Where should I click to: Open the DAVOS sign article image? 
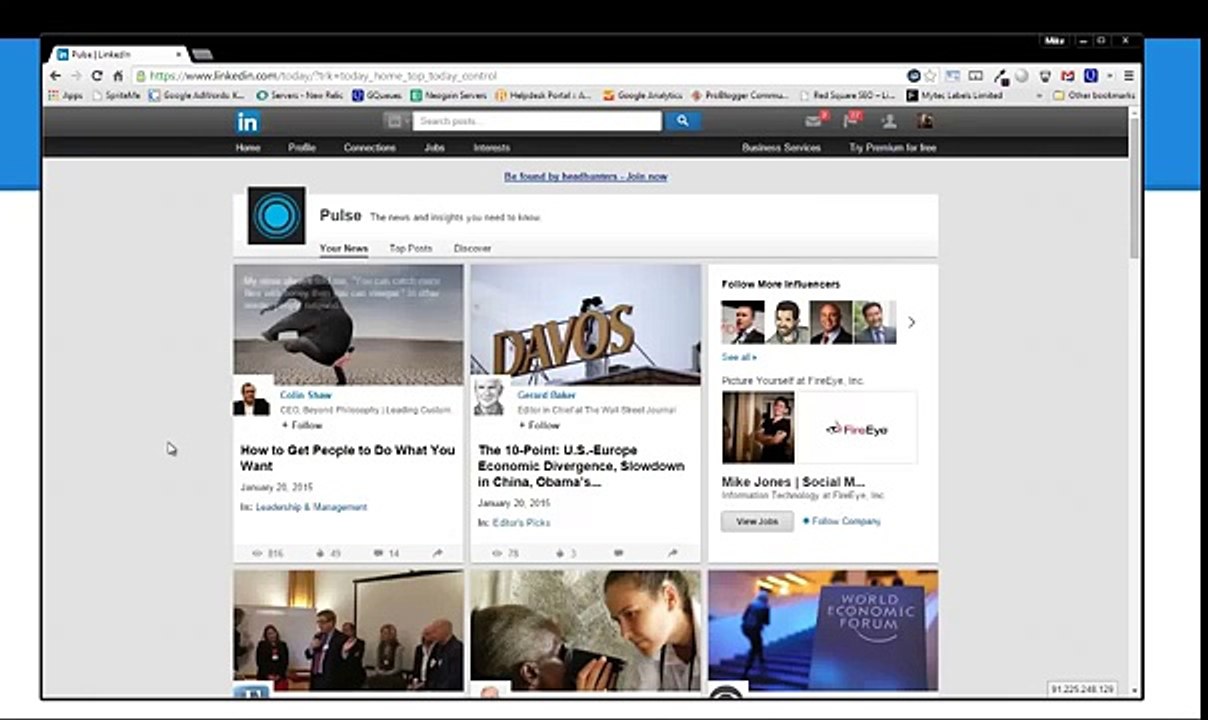click(x=585, y=324)
